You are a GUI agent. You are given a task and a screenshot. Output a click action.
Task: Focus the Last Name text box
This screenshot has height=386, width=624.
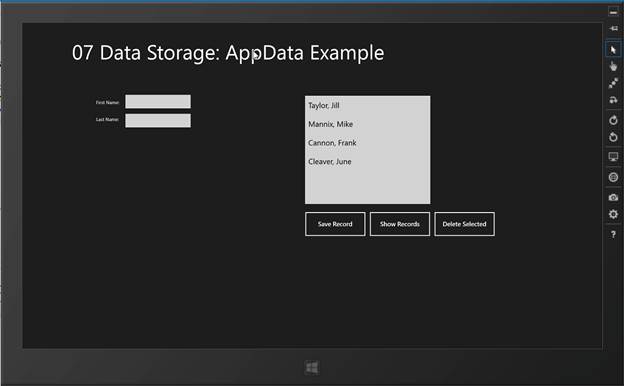pos(158,121)
